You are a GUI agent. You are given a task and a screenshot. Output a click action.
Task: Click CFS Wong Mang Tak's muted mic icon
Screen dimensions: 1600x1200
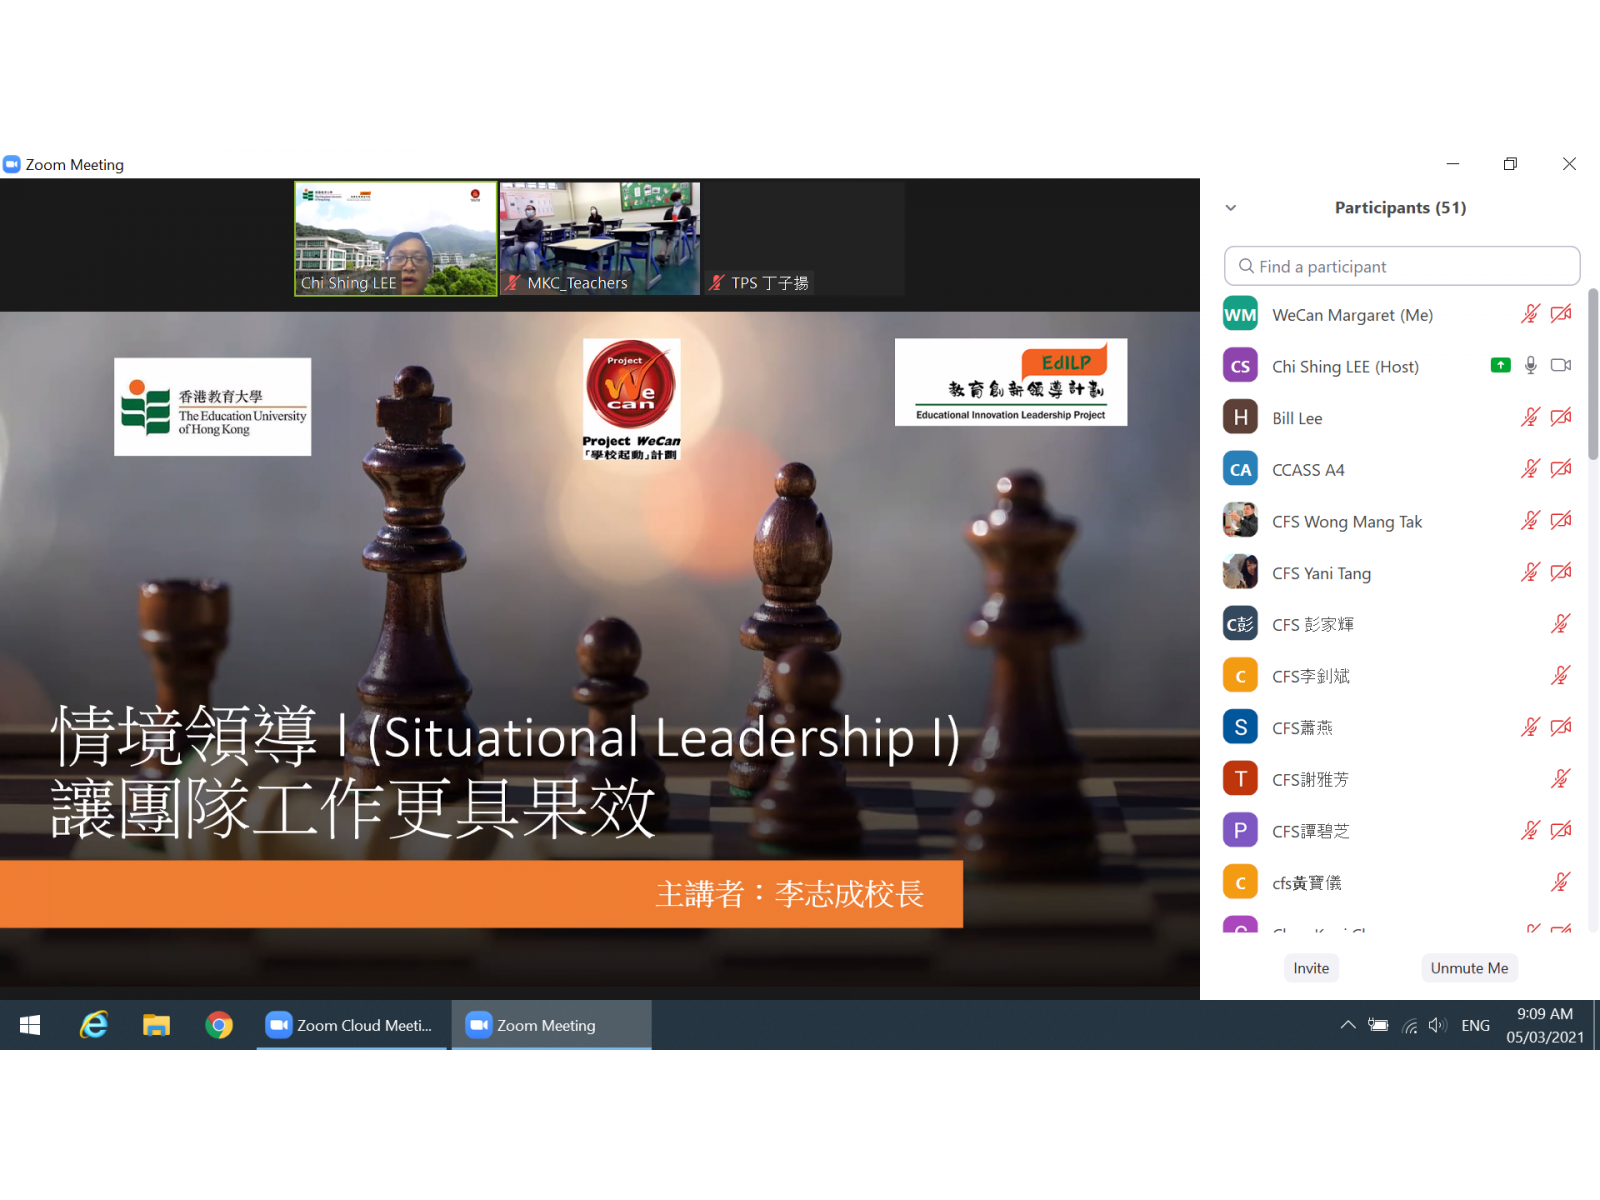click(x=1530, y=521)
